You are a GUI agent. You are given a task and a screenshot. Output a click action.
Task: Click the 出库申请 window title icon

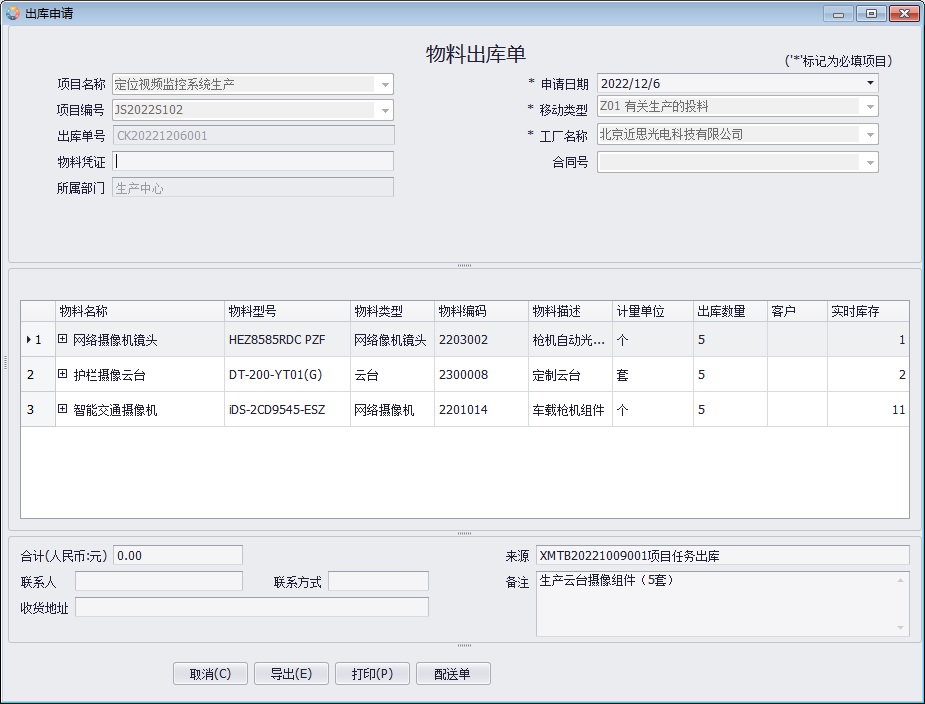[x=13, y=13]
